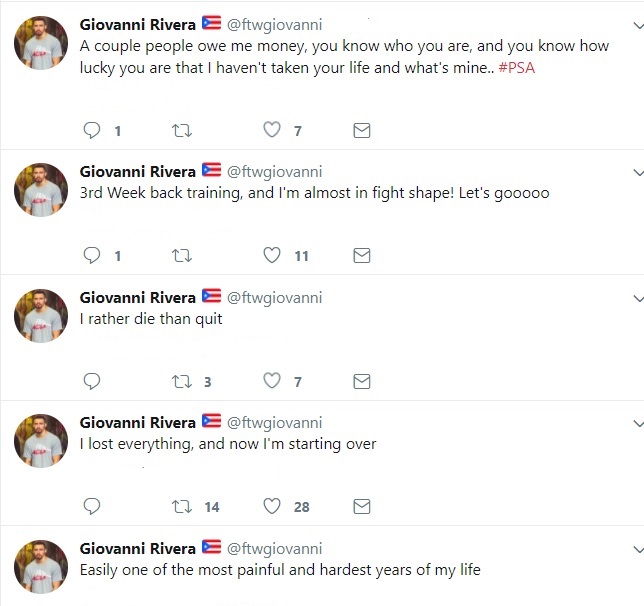The width and height of the screenshot is (644, 606).
Task: Share '3rd Week back training' tweet via message
Action: (362, 256)
